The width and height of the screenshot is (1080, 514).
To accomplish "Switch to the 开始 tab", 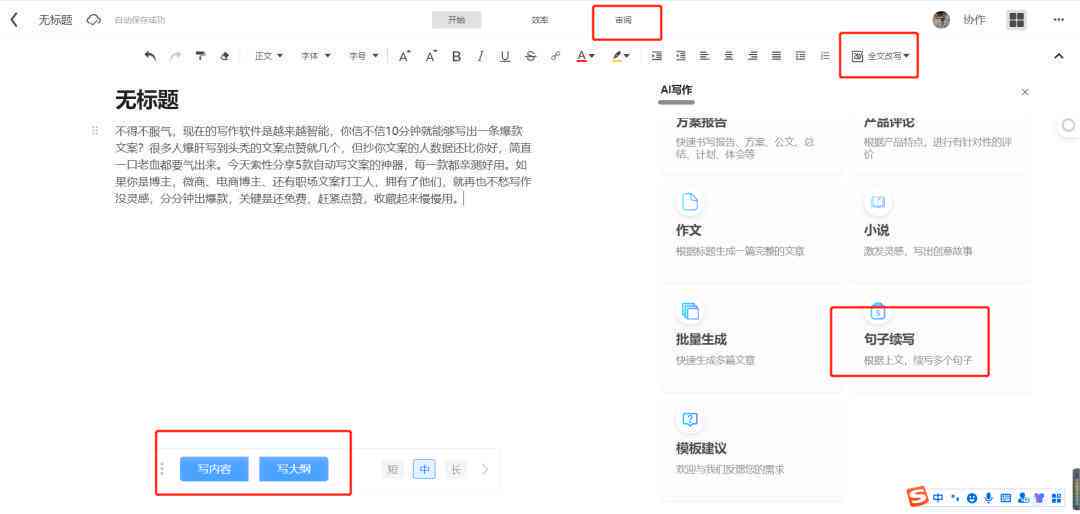I will click(x=457, y=20).
